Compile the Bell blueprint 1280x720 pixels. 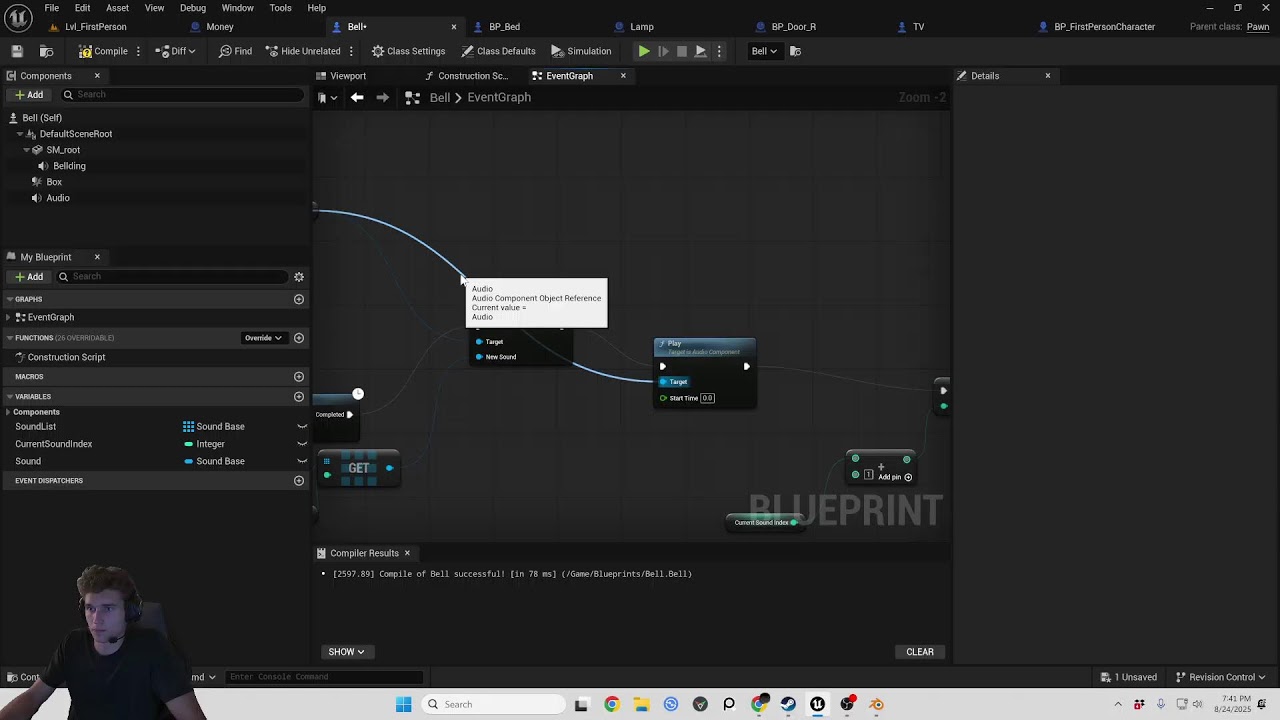[x=104, y=51]
